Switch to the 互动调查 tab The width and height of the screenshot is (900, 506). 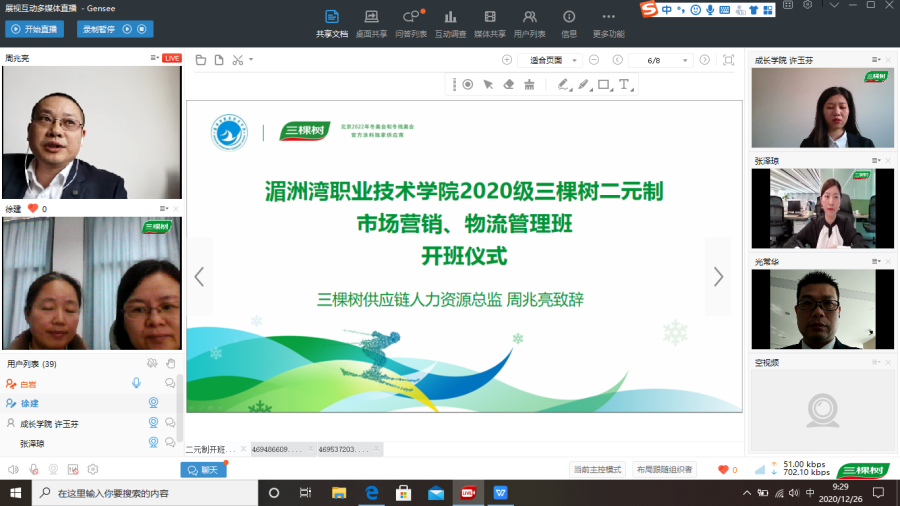coord(450,23)
